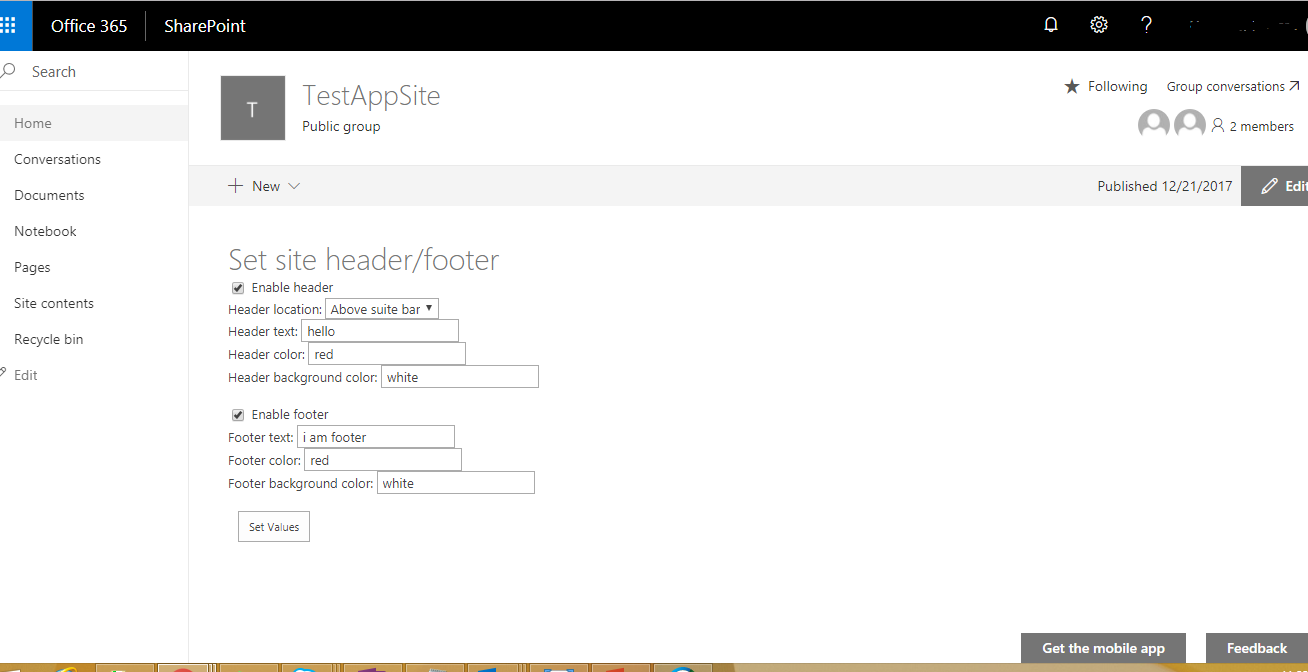This screenshot has height=672, width=1308.
Task: Expand the New menu chevron
Action: click(294, 185)
